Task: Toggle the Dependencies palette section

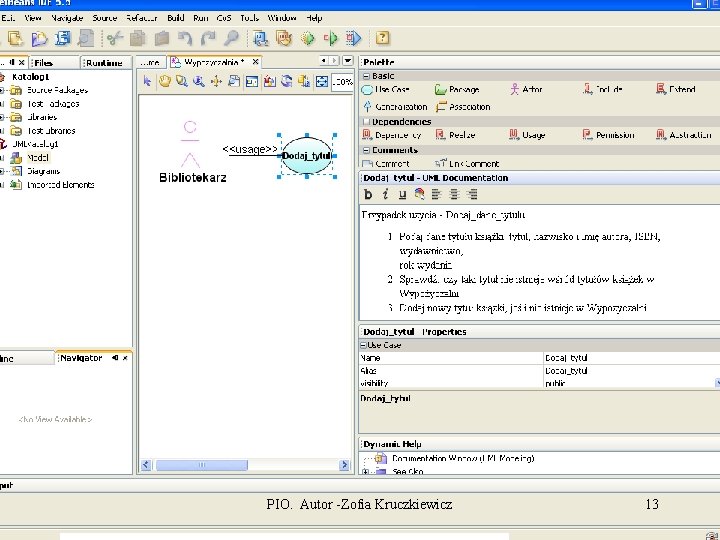Action: tap(366, 122)
